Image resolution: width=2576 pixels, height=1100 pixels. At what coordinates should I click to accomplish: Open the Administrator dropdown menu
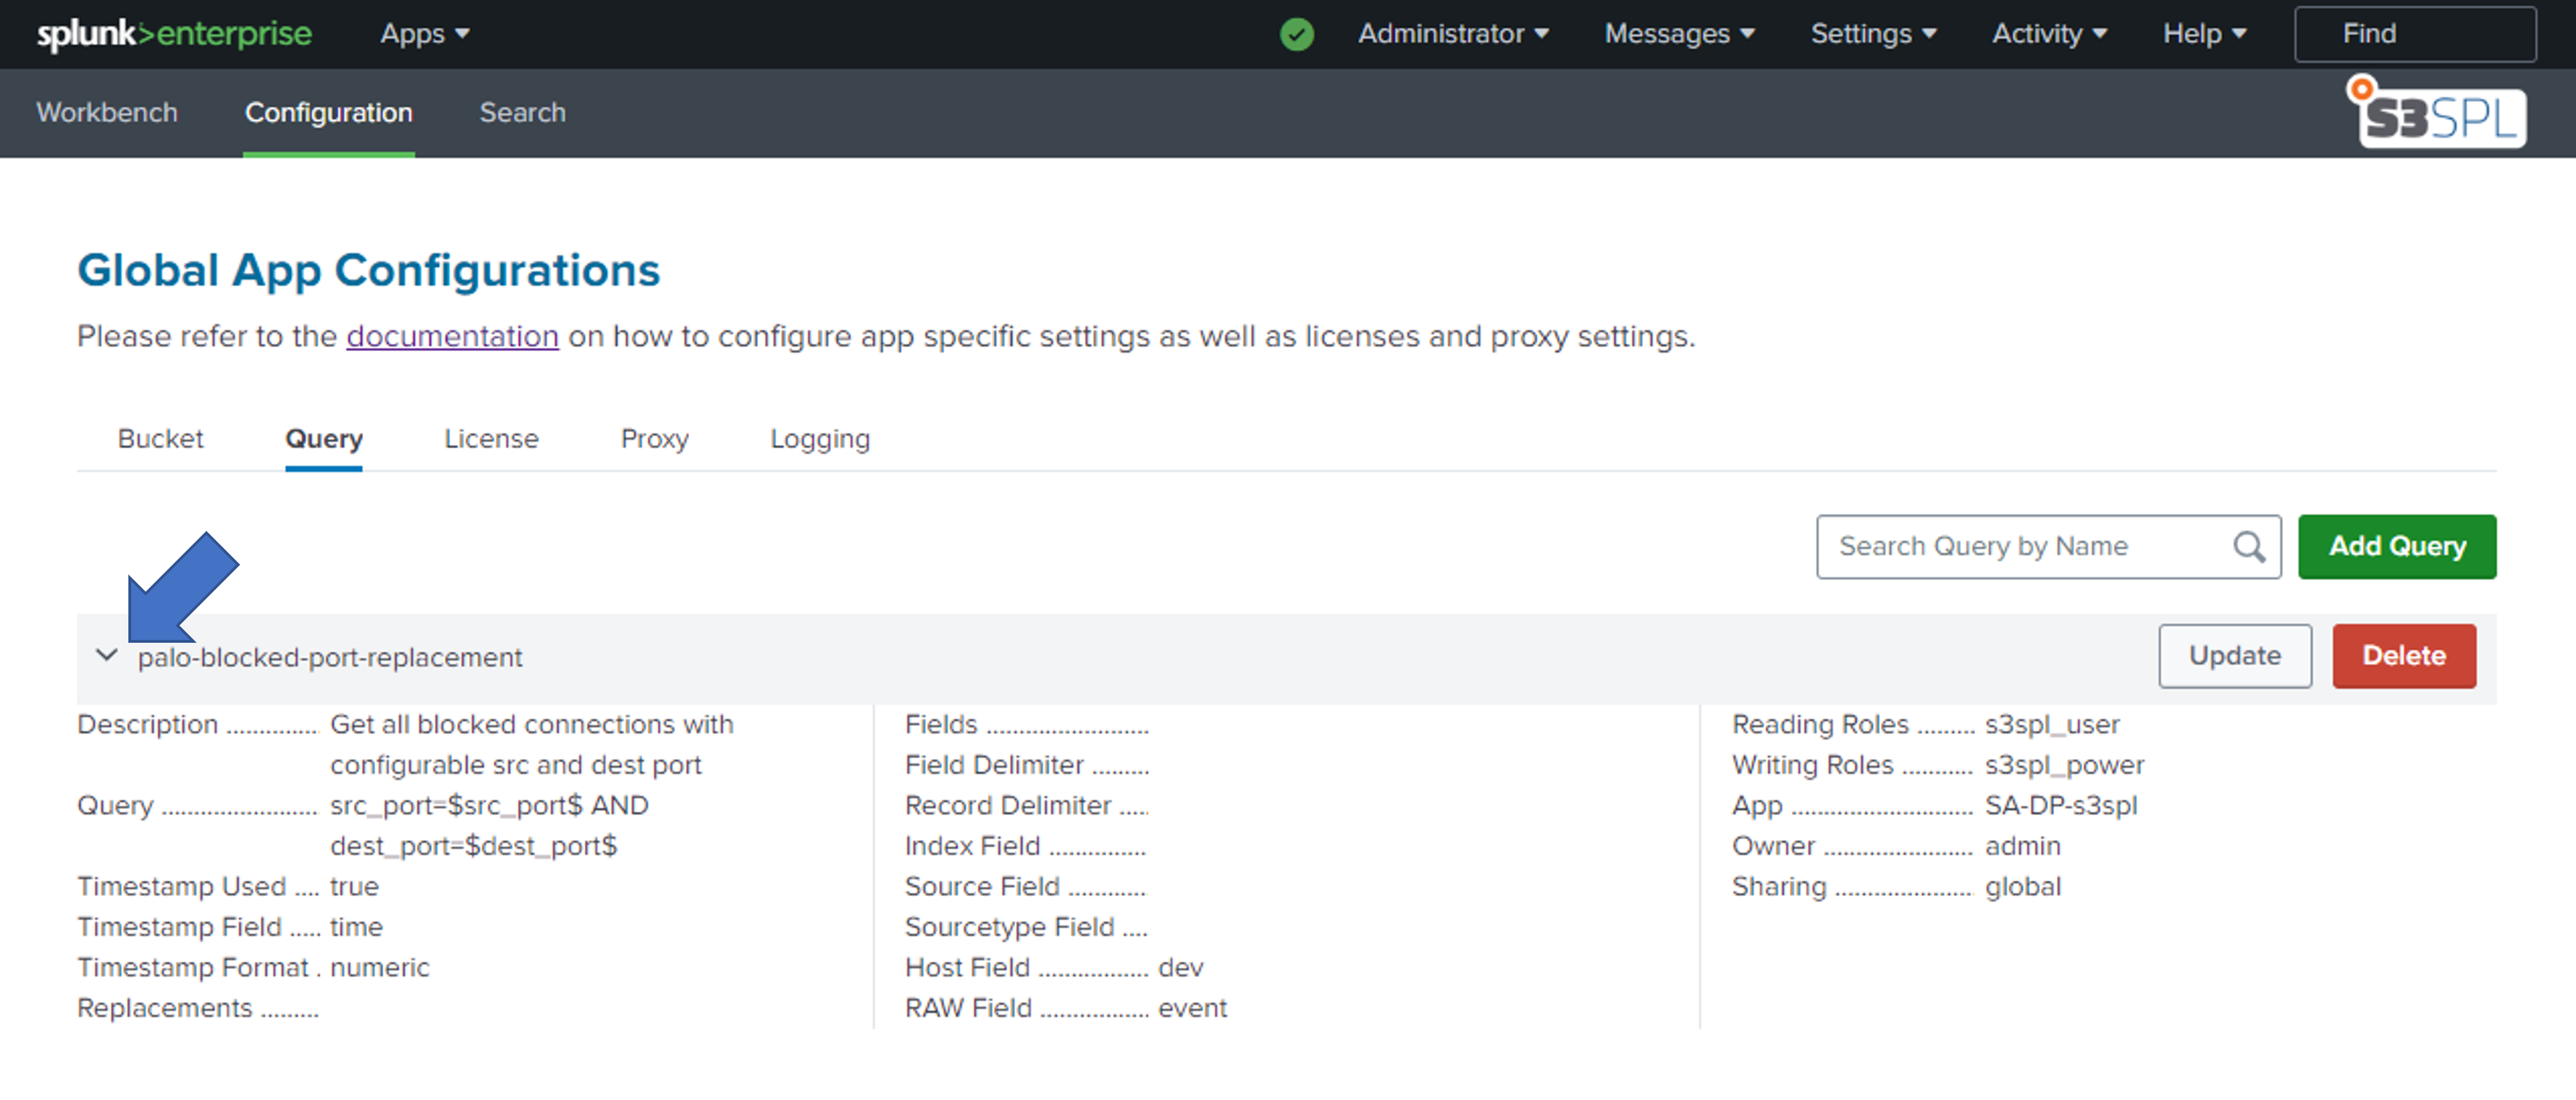click(x=1453, y=34)
